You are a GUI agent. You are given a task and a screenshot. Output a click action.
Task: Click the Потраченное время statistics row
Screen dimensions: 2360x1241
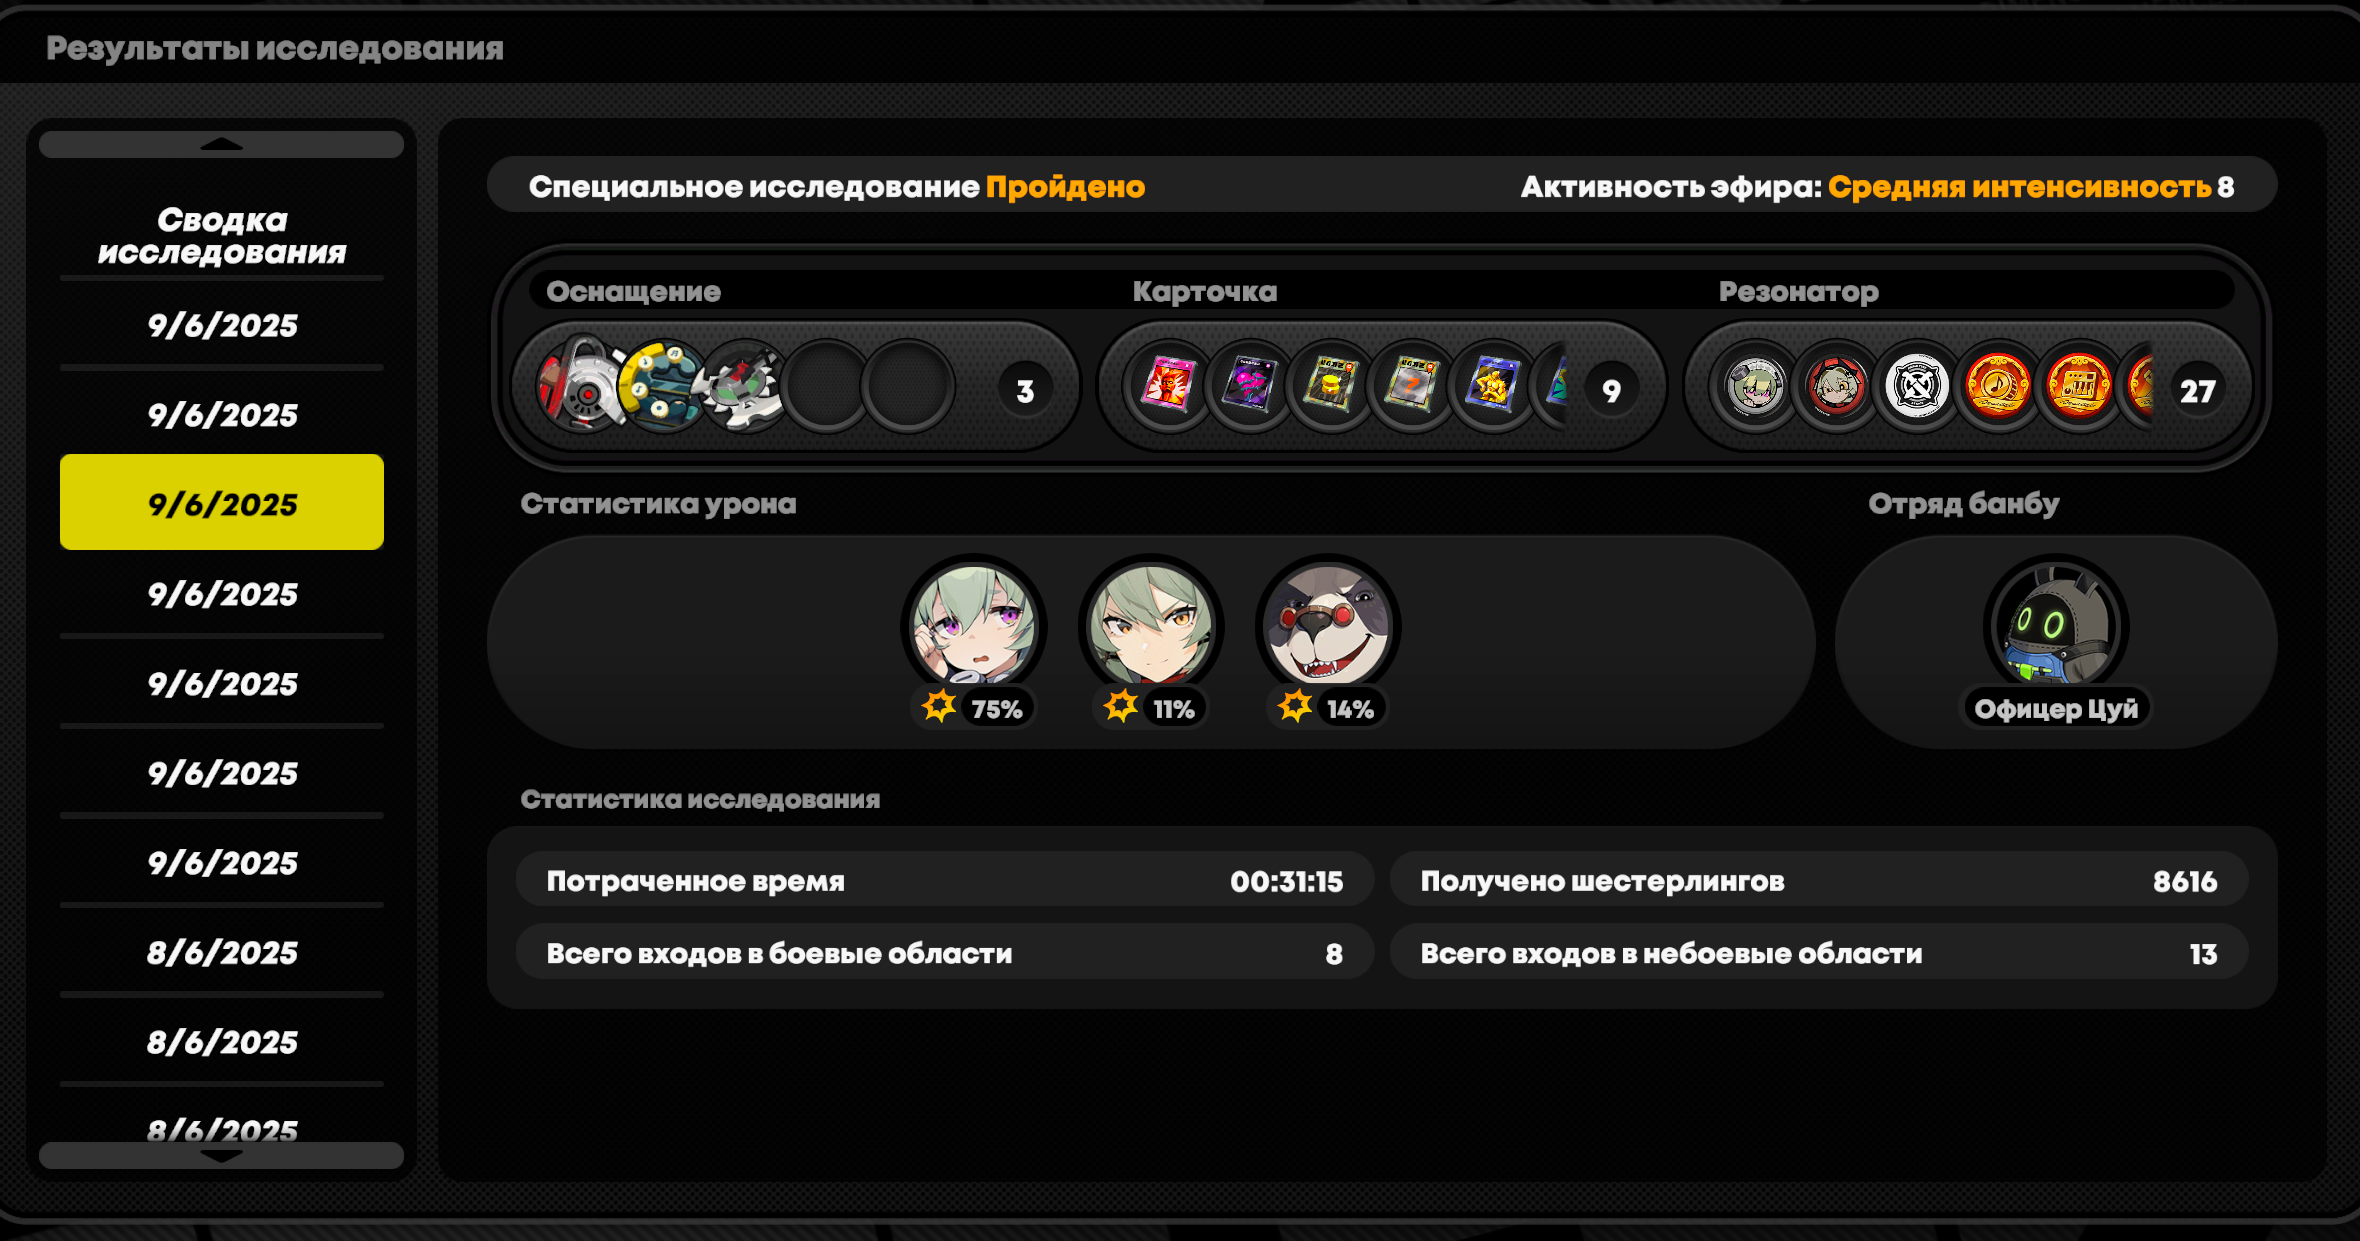(944, 880)
